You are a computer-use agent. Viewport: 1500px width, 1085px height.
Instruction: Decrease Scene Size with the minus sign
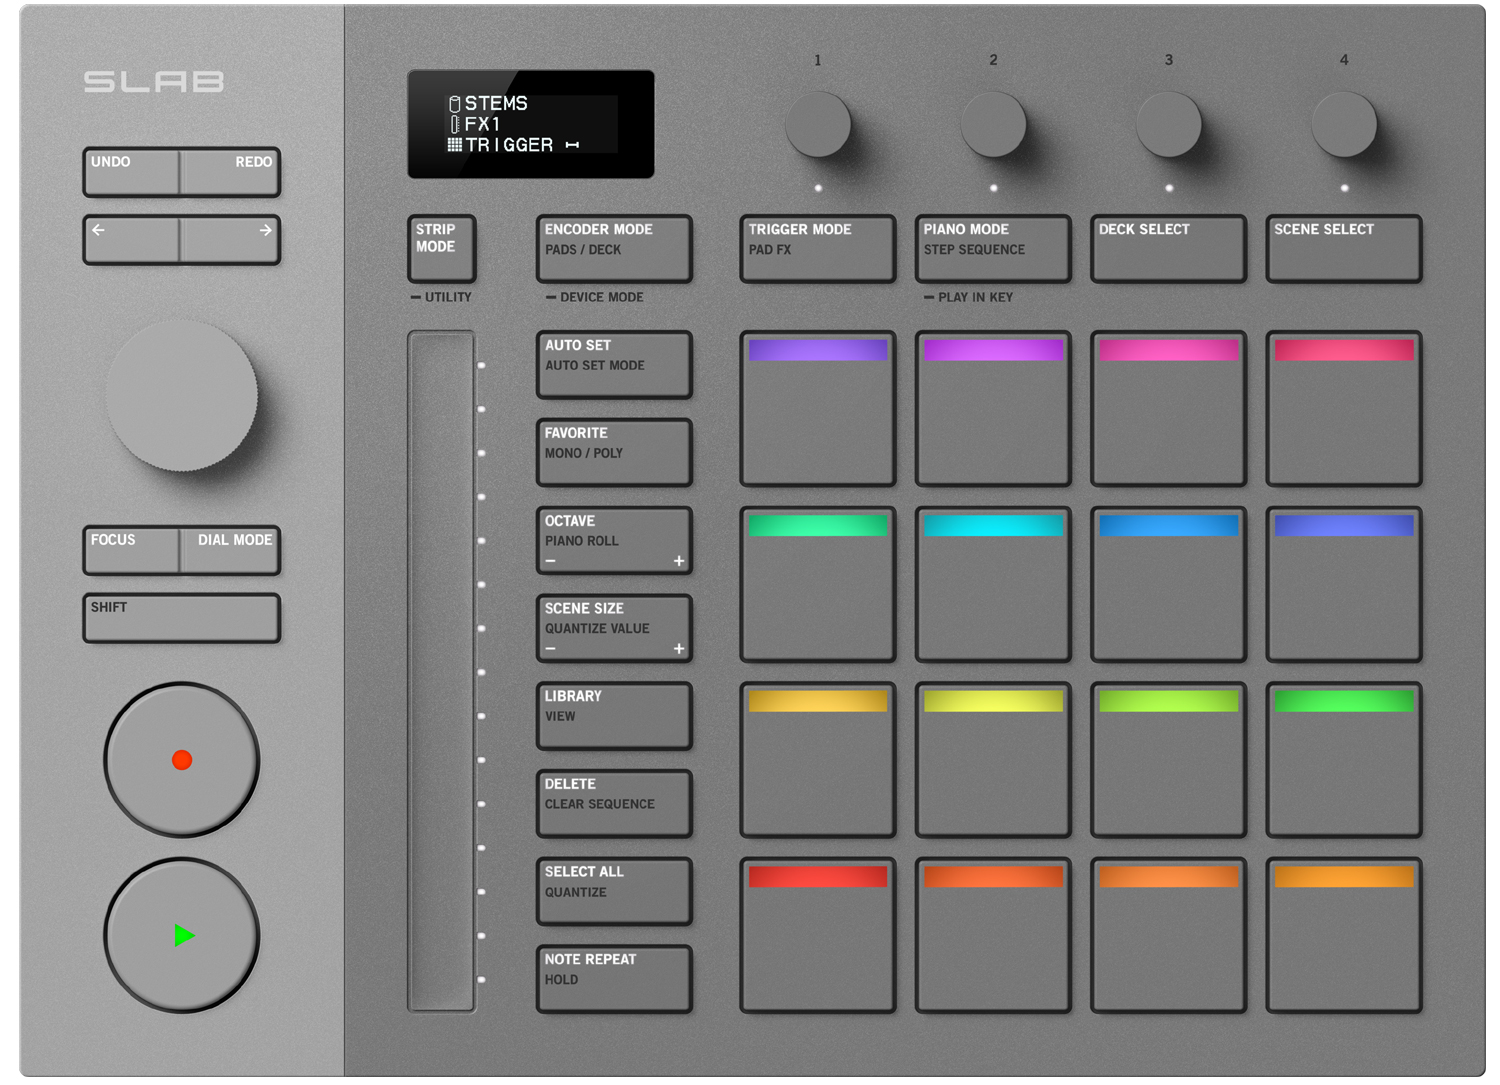tap(550, 649)
